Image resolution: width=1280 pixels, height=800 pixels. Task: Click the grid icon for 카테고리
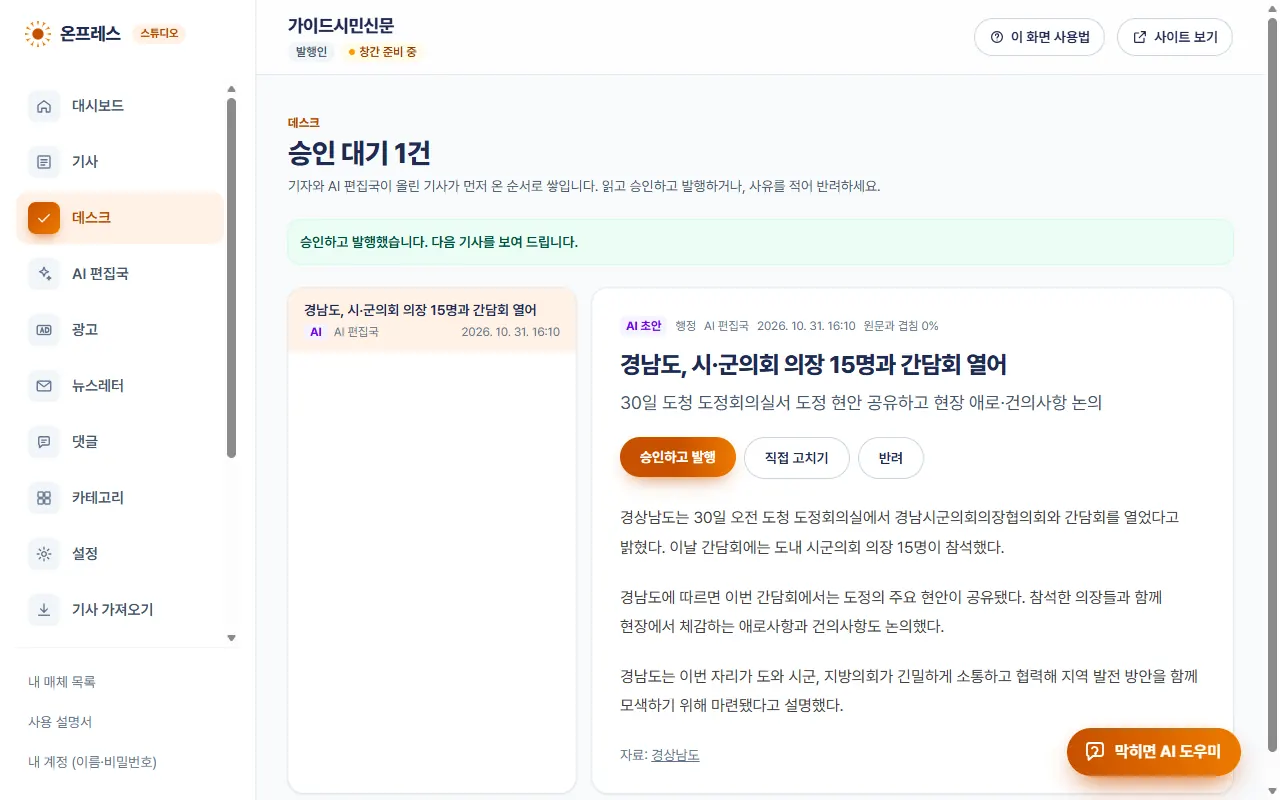point(44,498)
